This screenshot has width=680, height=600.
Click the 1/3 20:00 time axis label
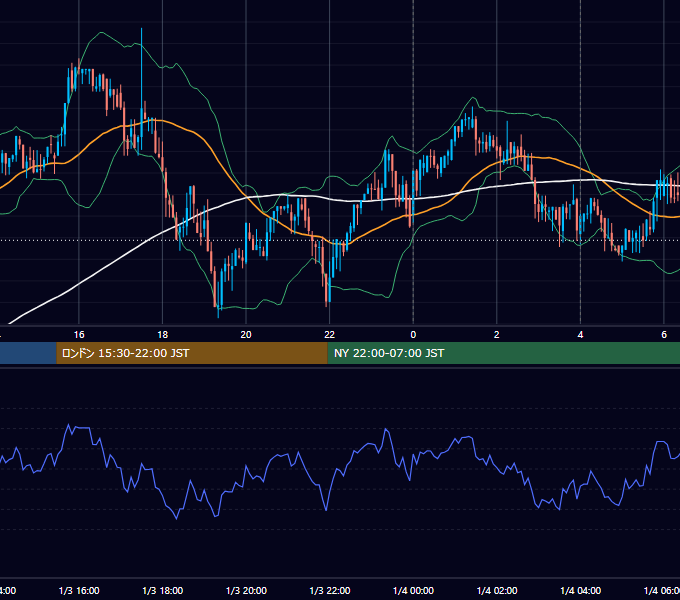click(x=246, y=590)
